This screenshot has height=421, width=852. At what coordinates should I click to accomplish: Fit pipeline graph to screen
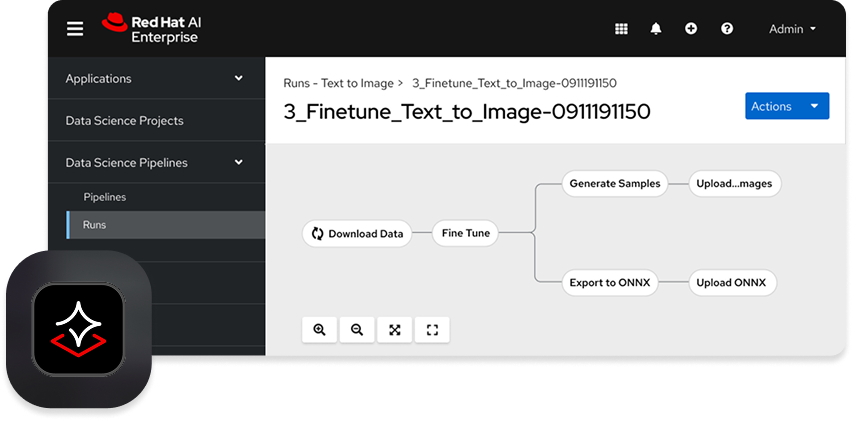click(x=394, y=330)
